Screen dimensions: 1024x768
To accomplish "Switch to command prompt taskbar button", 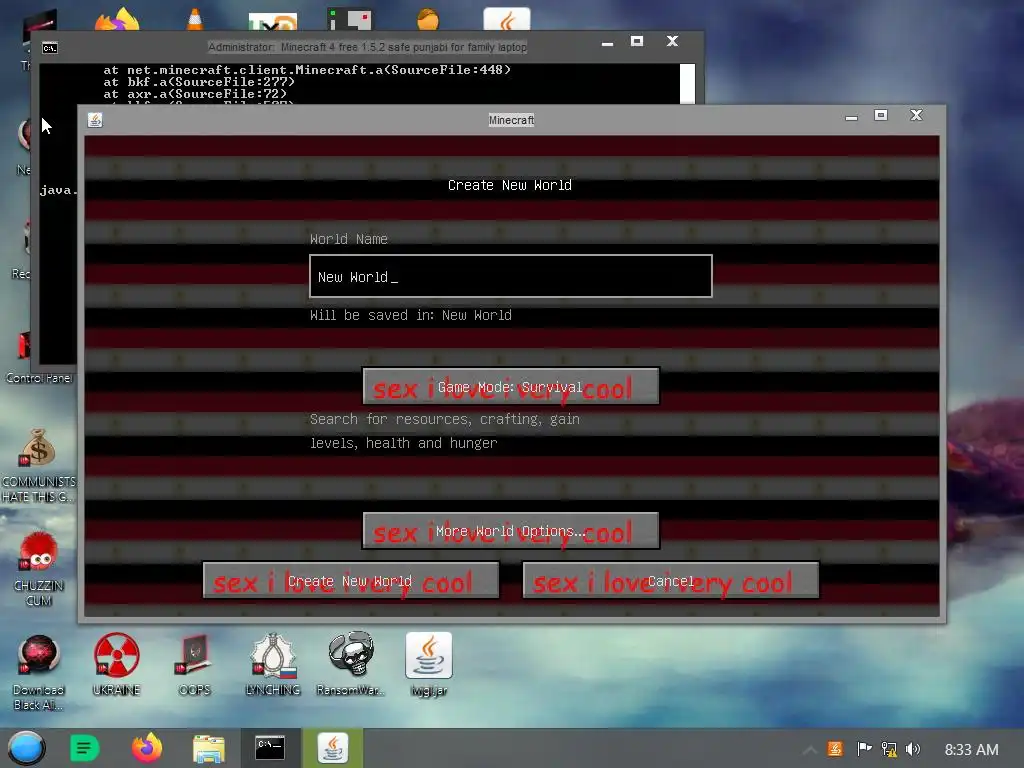I will pyautogui.click(x=270, y=748).
